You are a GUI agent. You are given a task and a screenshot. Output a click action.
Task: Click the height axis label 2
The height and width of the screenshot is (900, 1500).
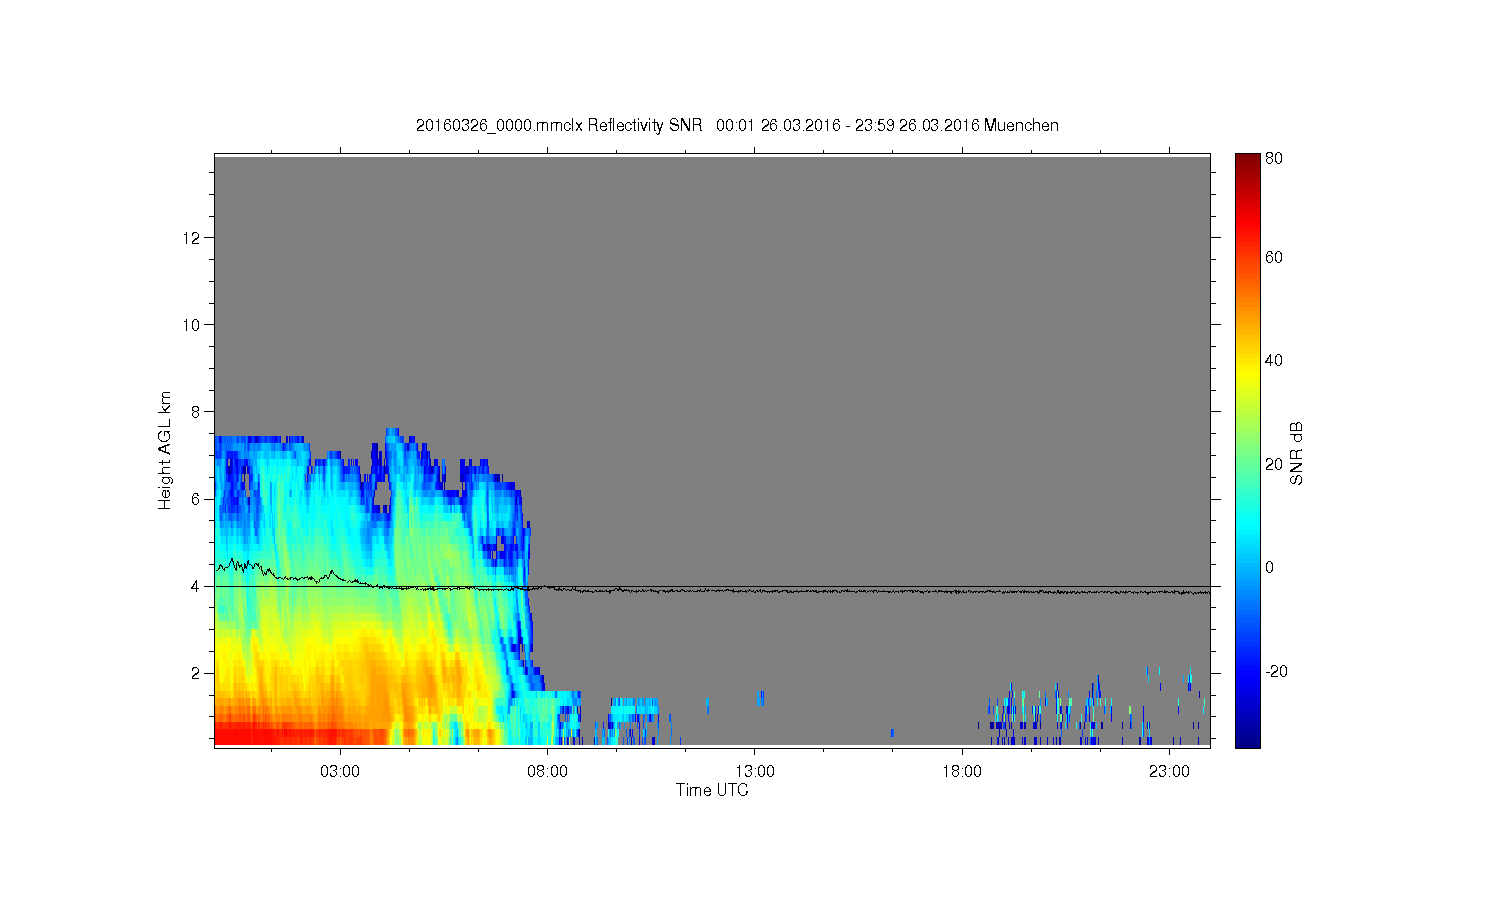point(197,673)
